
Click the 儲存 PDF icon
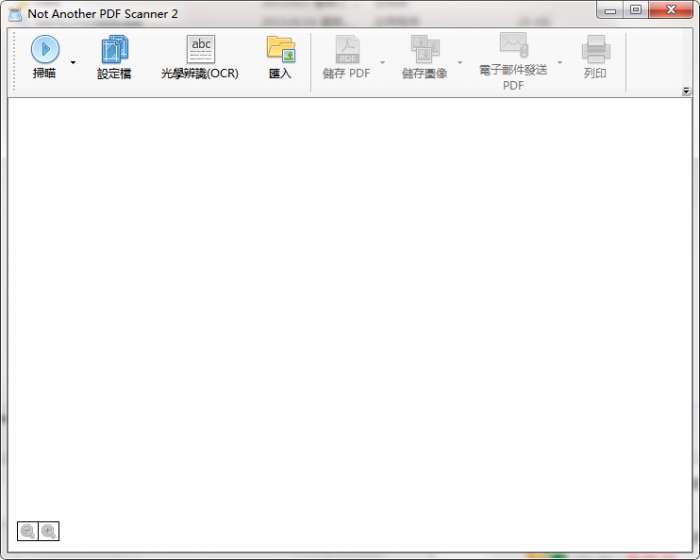347,49
